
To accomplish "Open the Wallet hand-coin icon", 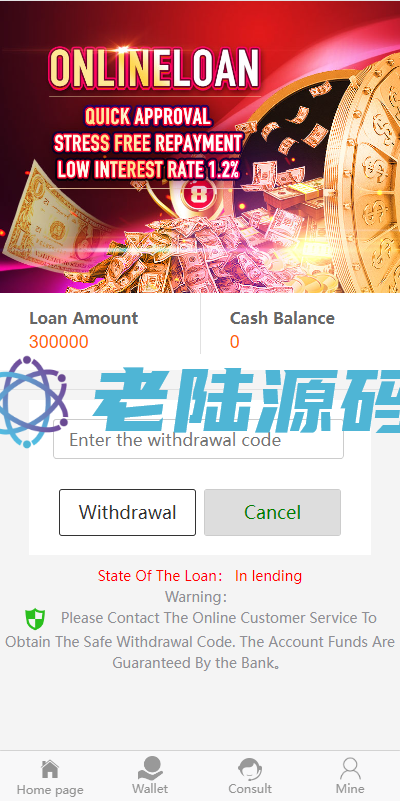I will click(x=150, y=768).
